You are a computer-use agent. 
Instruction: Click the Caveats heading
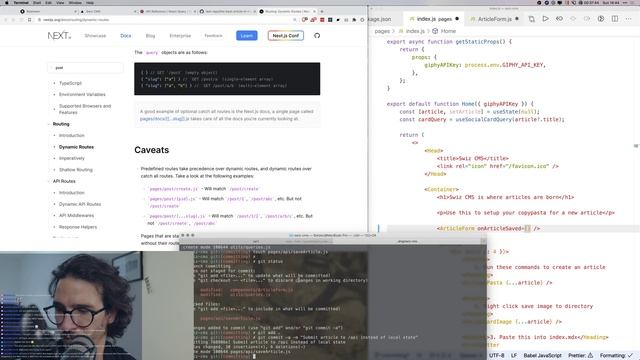[151, 150]
